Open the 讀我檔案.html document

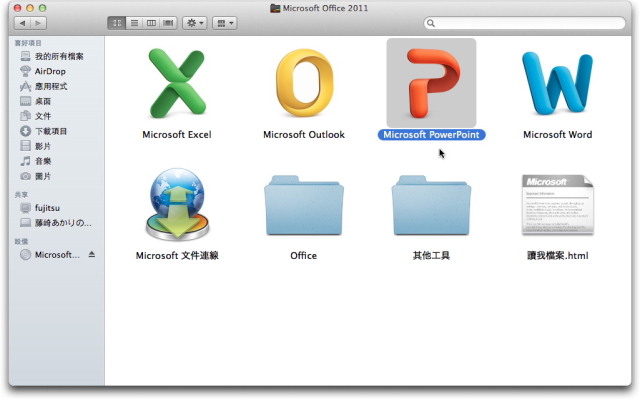pyautogui.click(x=558, y=205)
